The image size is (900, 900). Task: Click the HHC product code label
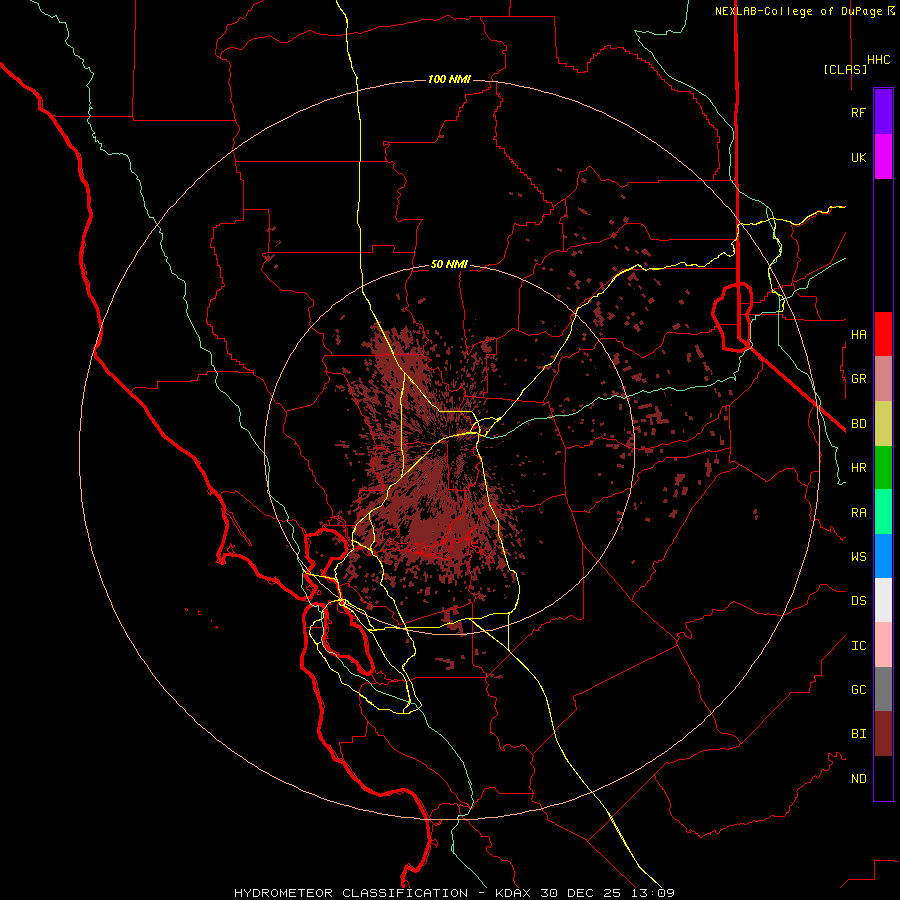coord(878,60)
